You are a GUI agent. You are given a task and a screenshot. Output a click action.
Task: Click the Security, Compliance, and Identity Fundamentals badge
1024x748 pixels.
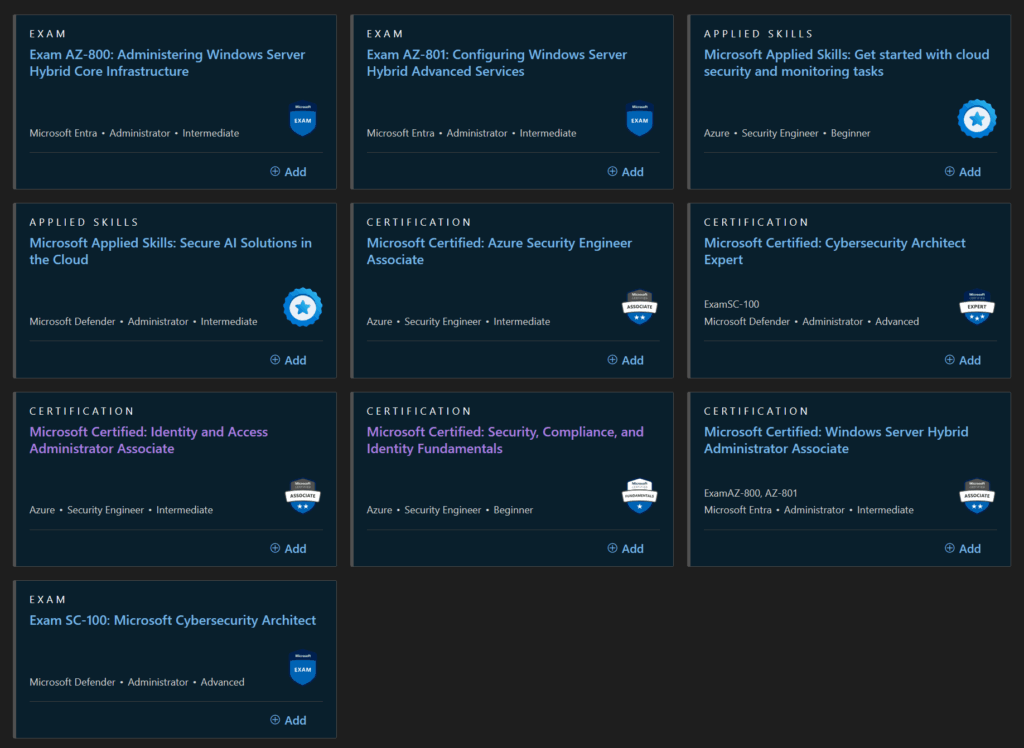coord(639,496)
